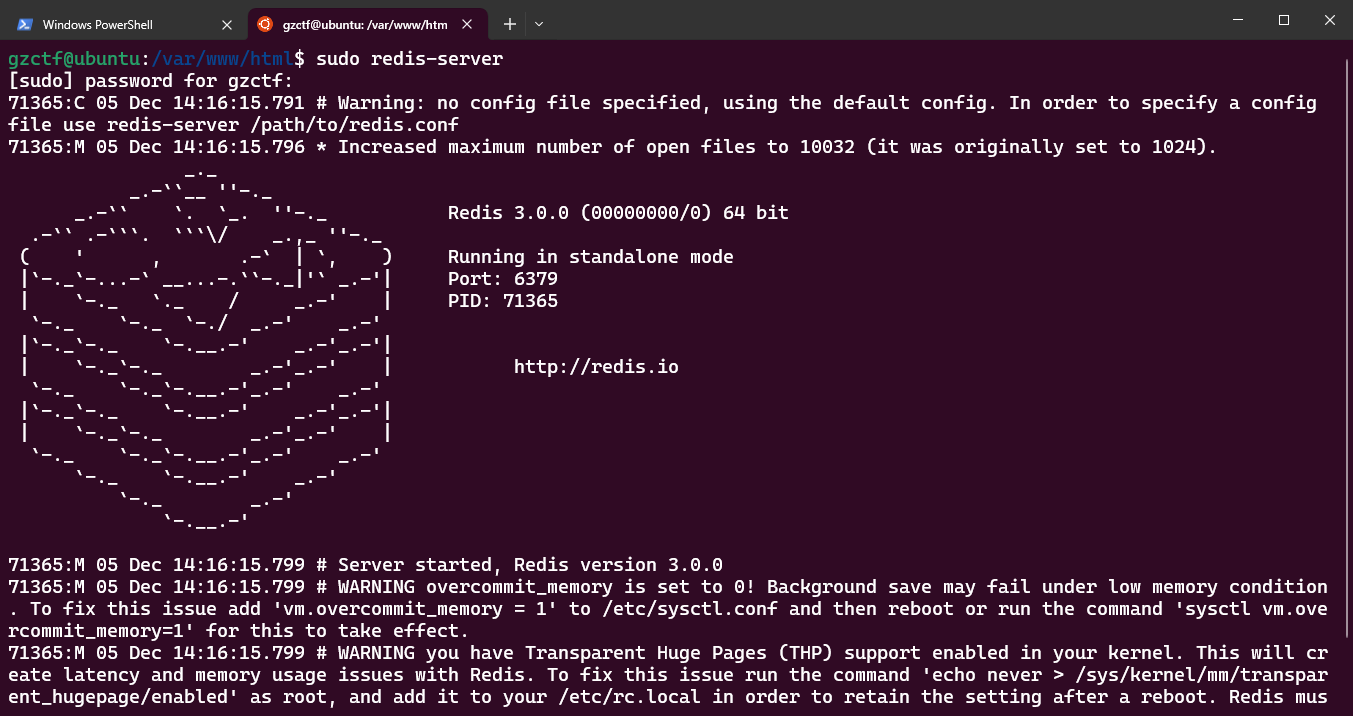Select the gzctf@ubuntu: /var/www/htm tab
Viewport: 1353px width, 716px height.
pos(364,24)
